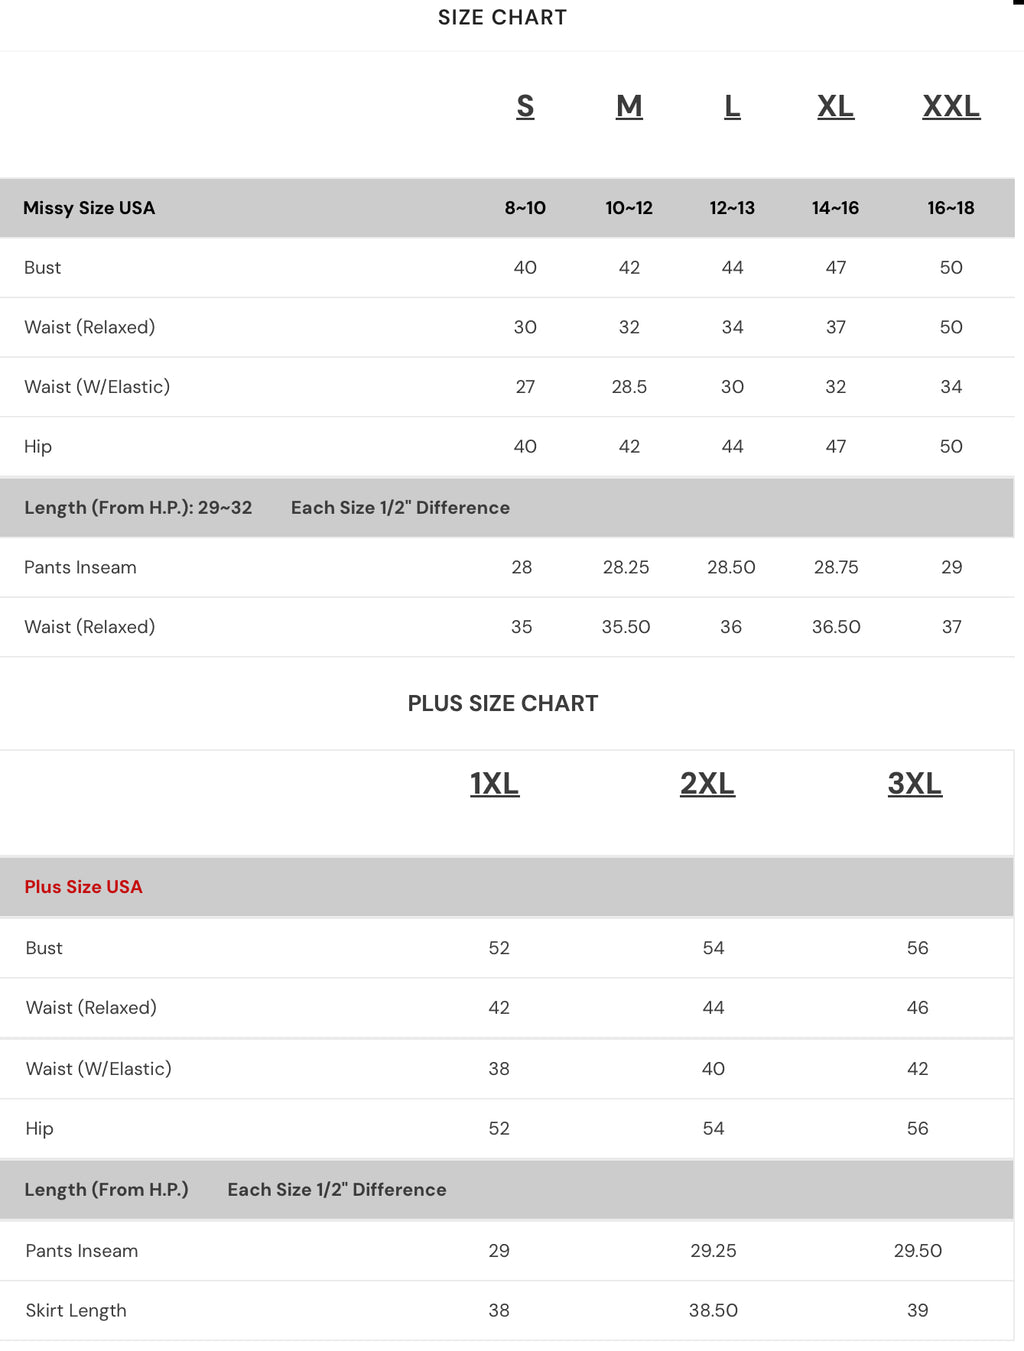The width and height of the screenshot is (1024, 1351).
Task: Select the 16~18 Missy size range
Action: tap(951, 208)
